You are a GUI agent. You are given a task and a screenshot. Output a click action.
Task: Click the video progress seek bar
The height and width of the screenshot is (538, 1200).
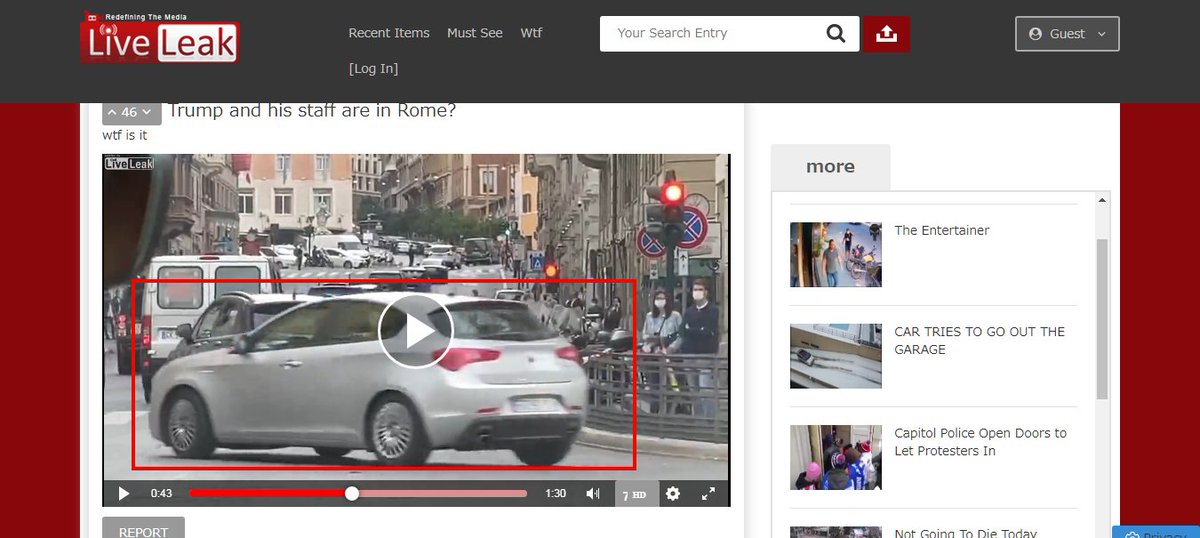[x=358, y=493]
